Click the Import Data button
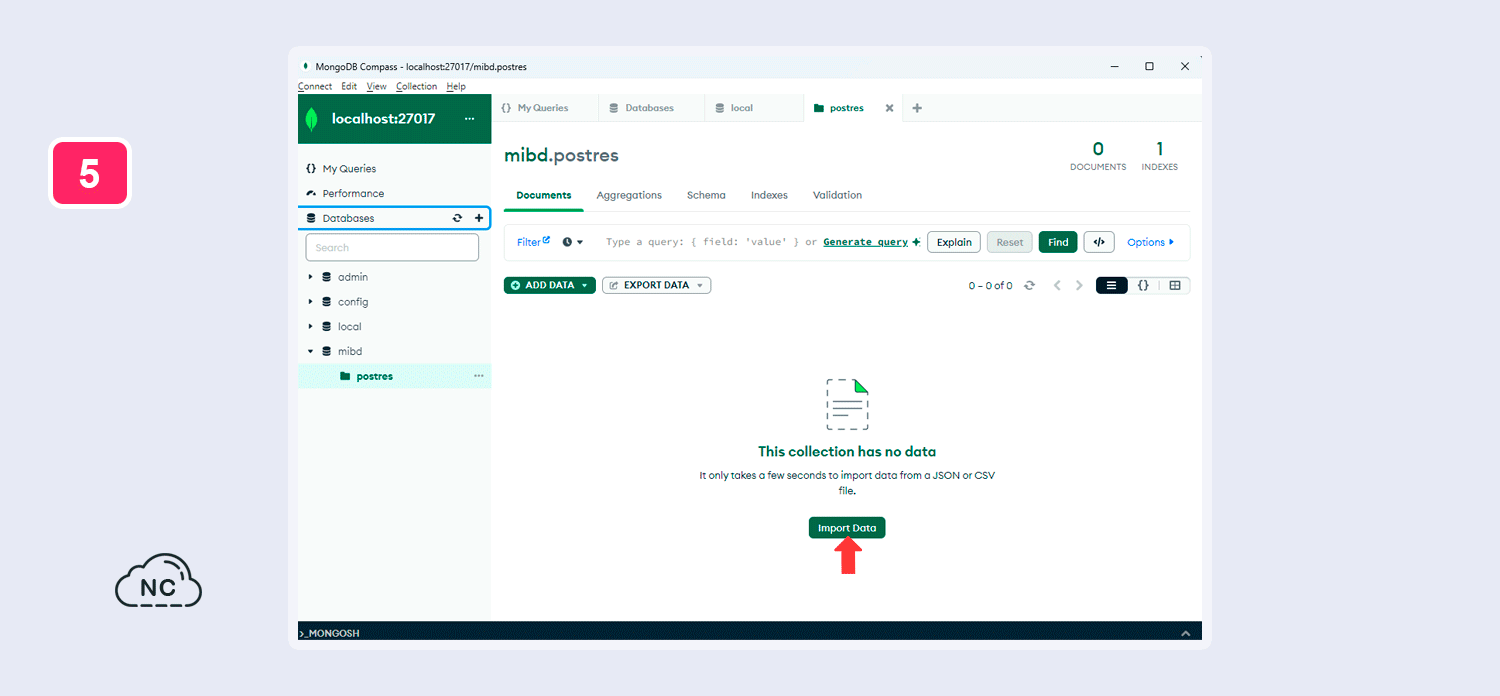 [847, 528]
